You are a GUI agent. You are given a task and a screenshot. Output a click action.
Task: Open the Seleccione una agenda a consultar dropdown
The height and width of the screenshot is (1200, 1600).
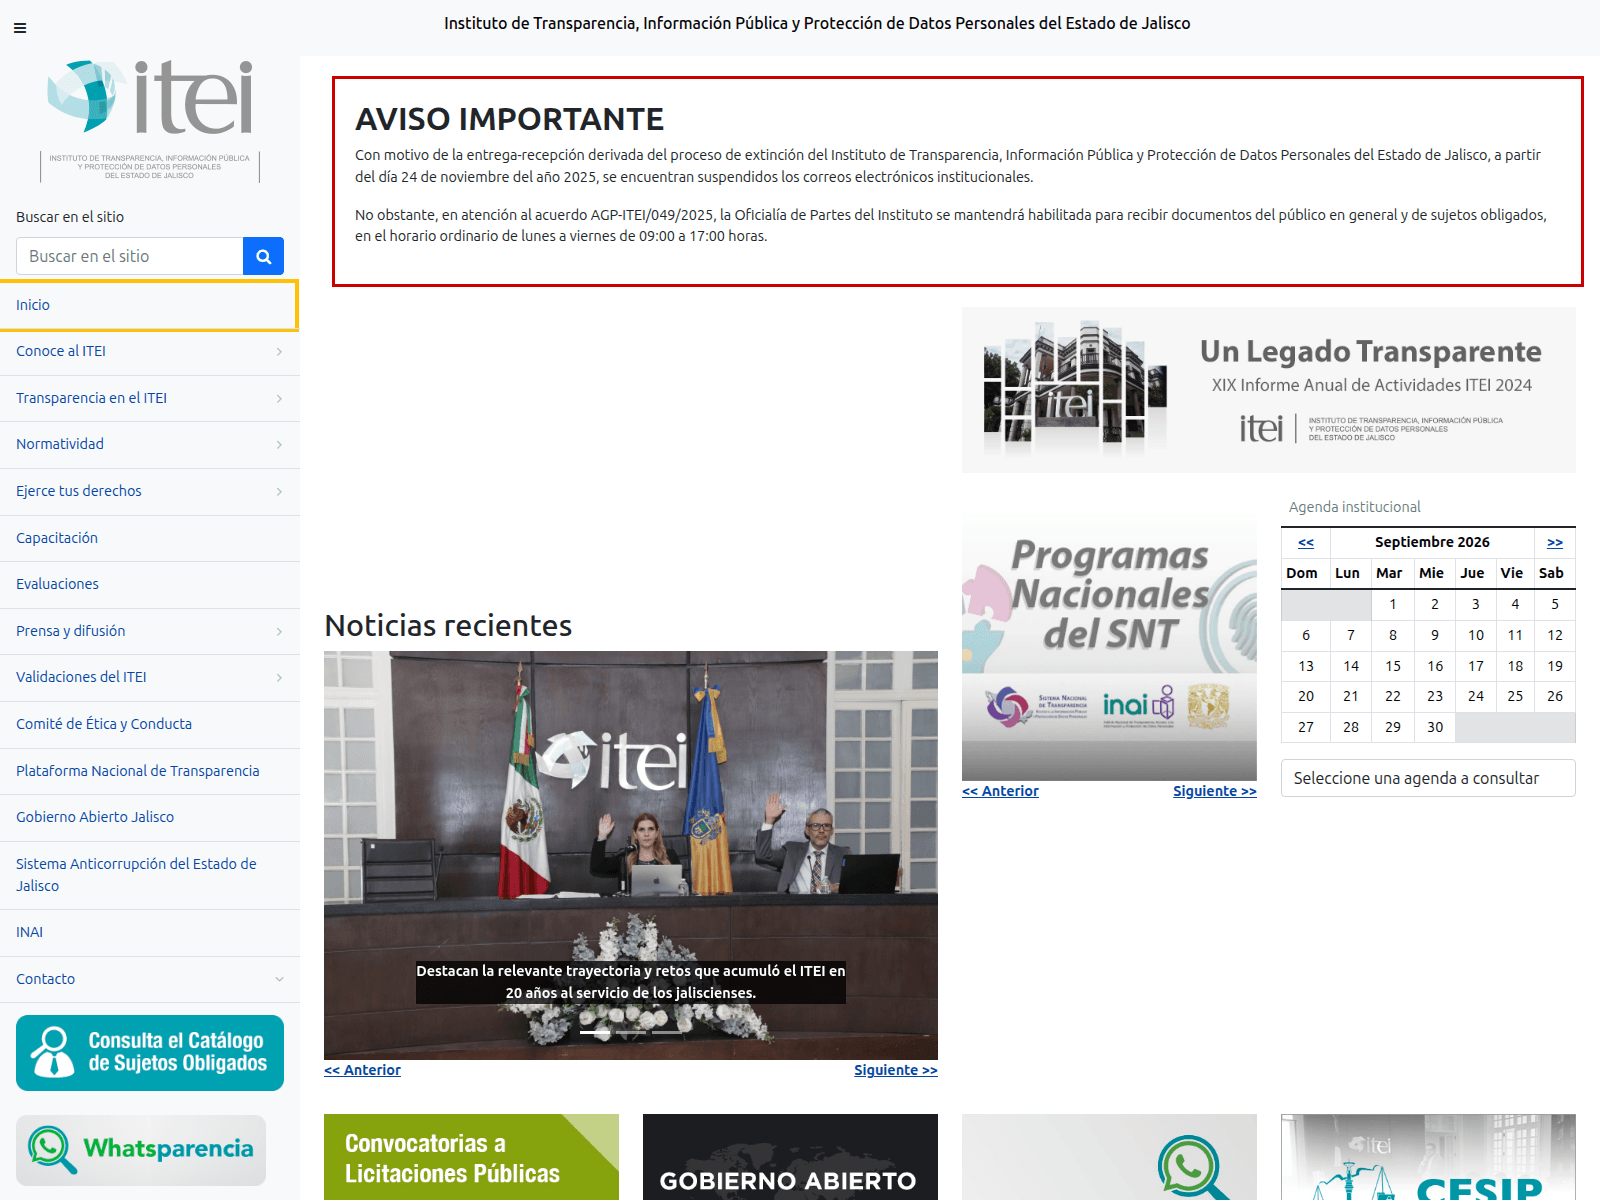1428,778
